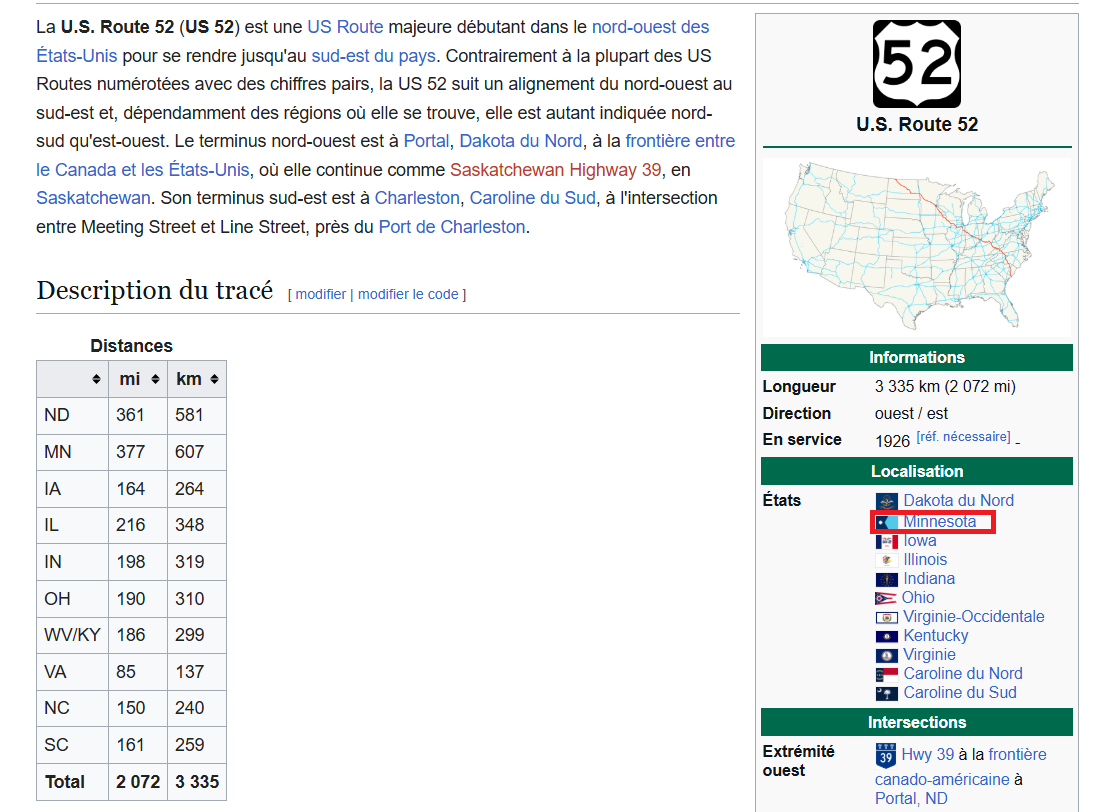Click the Minnesota flag icon

pos(886,522)
